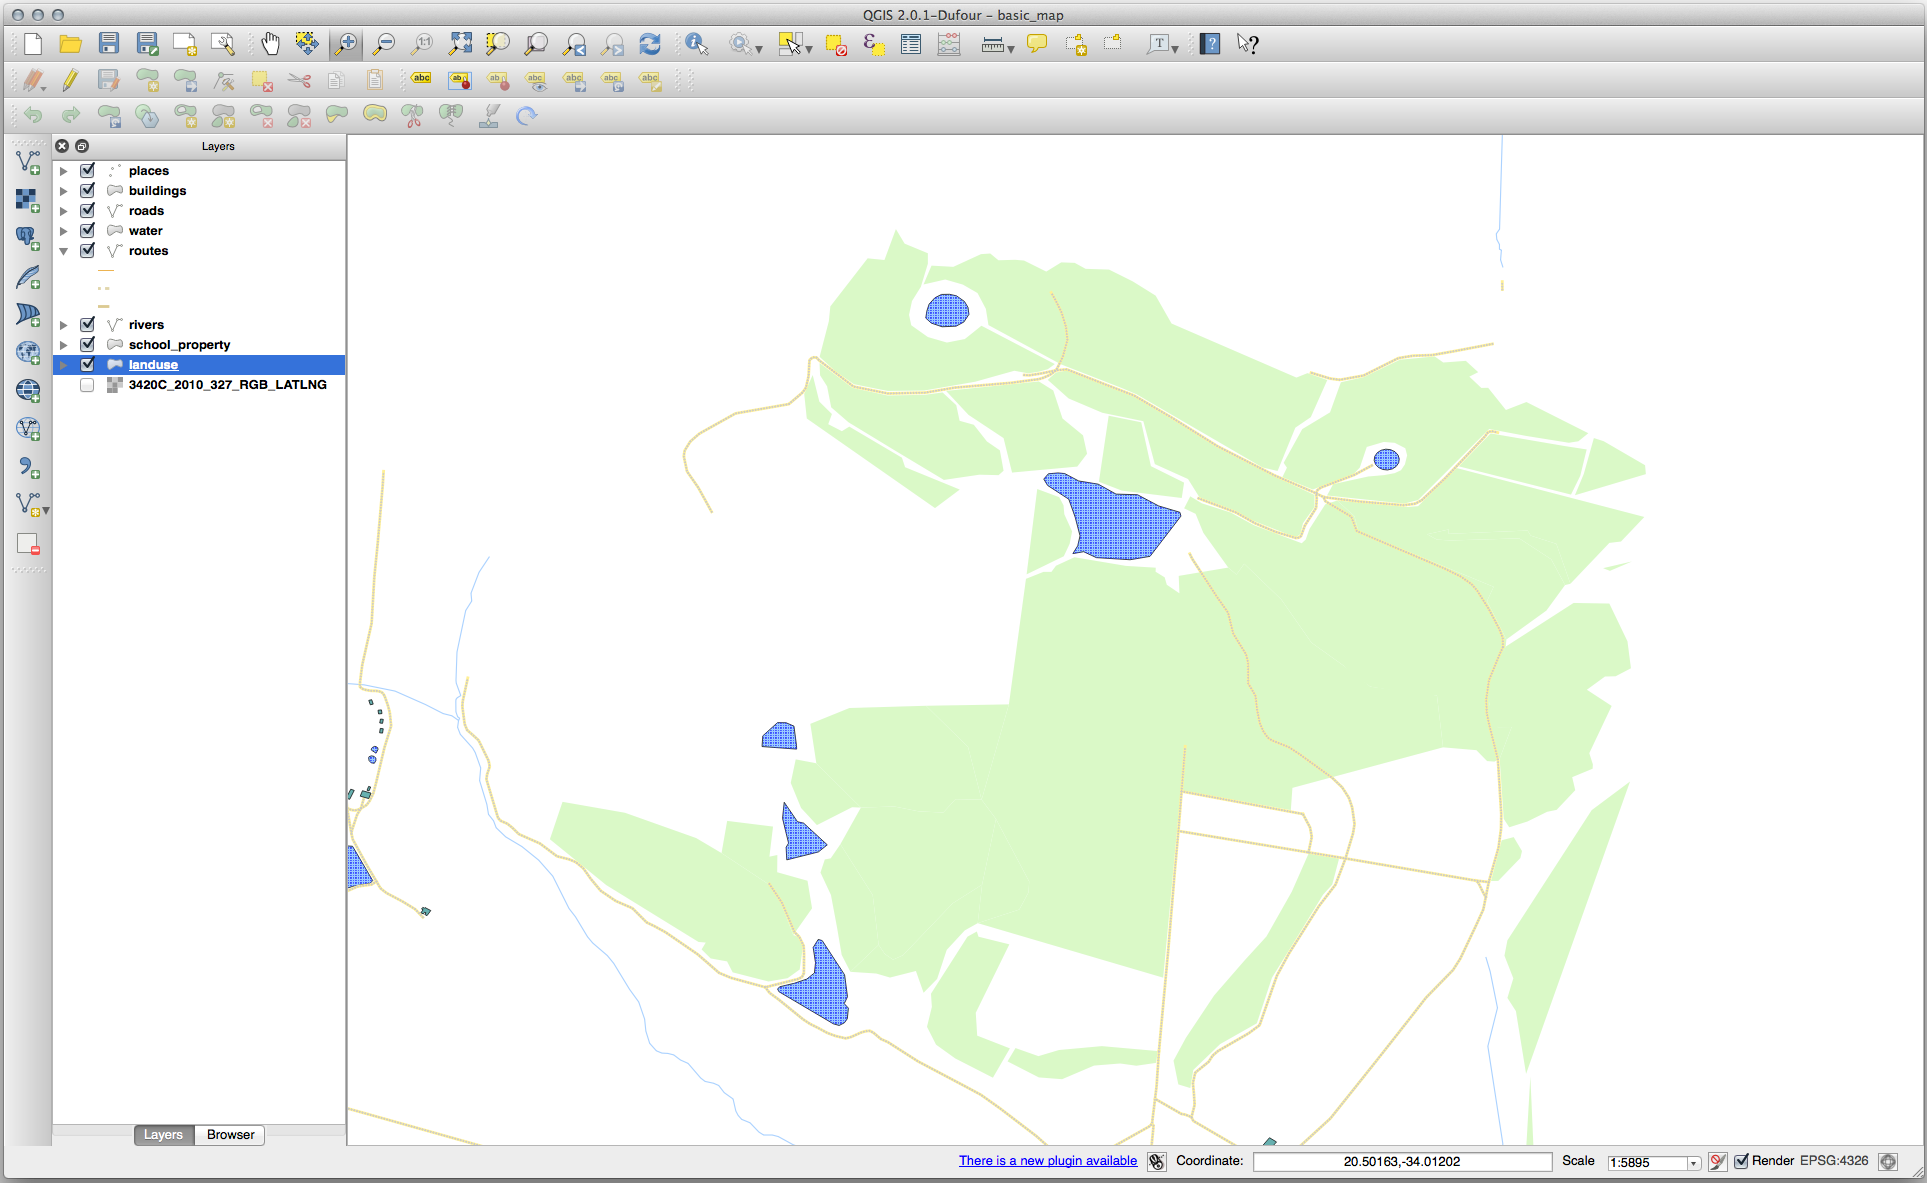The image size is (1927, 1183).
Task: Toggle the Render checkbox in status bar
Action: [1741, 1161]
